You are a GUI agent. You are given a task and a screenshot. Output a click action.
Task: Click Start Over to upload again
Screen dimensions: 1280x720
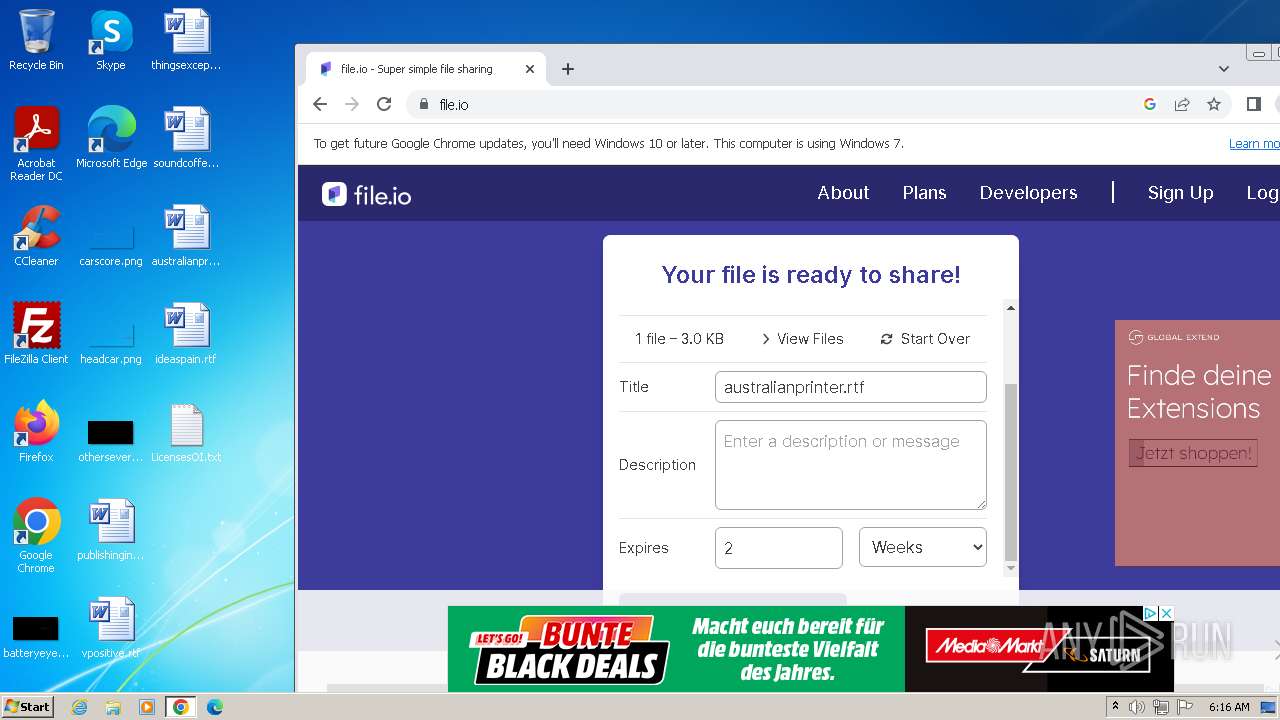pyautogui.click(x=925, y=339)
